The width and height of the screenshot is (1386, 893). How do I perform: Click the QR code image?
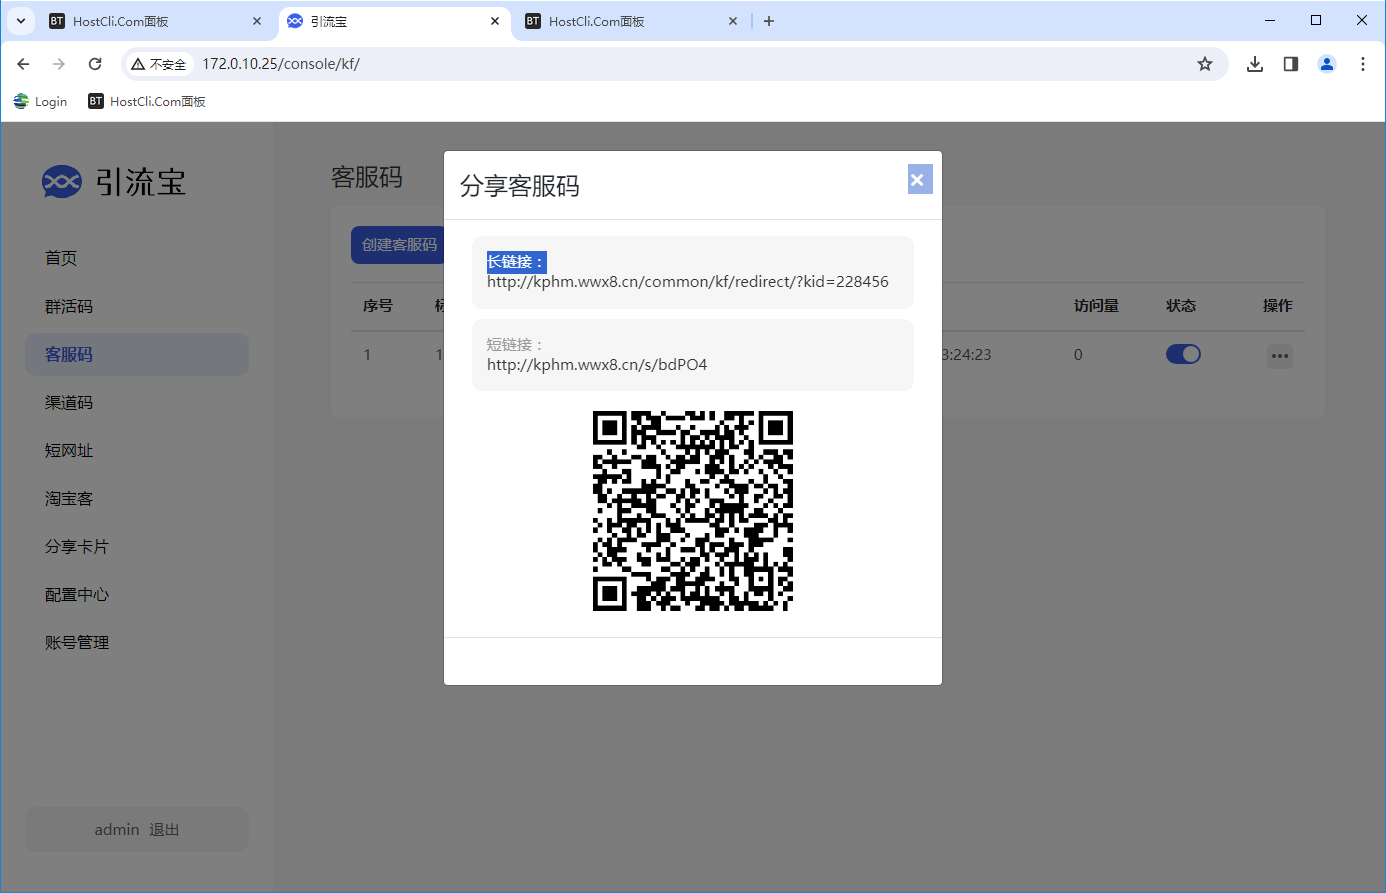pos(692,511)
